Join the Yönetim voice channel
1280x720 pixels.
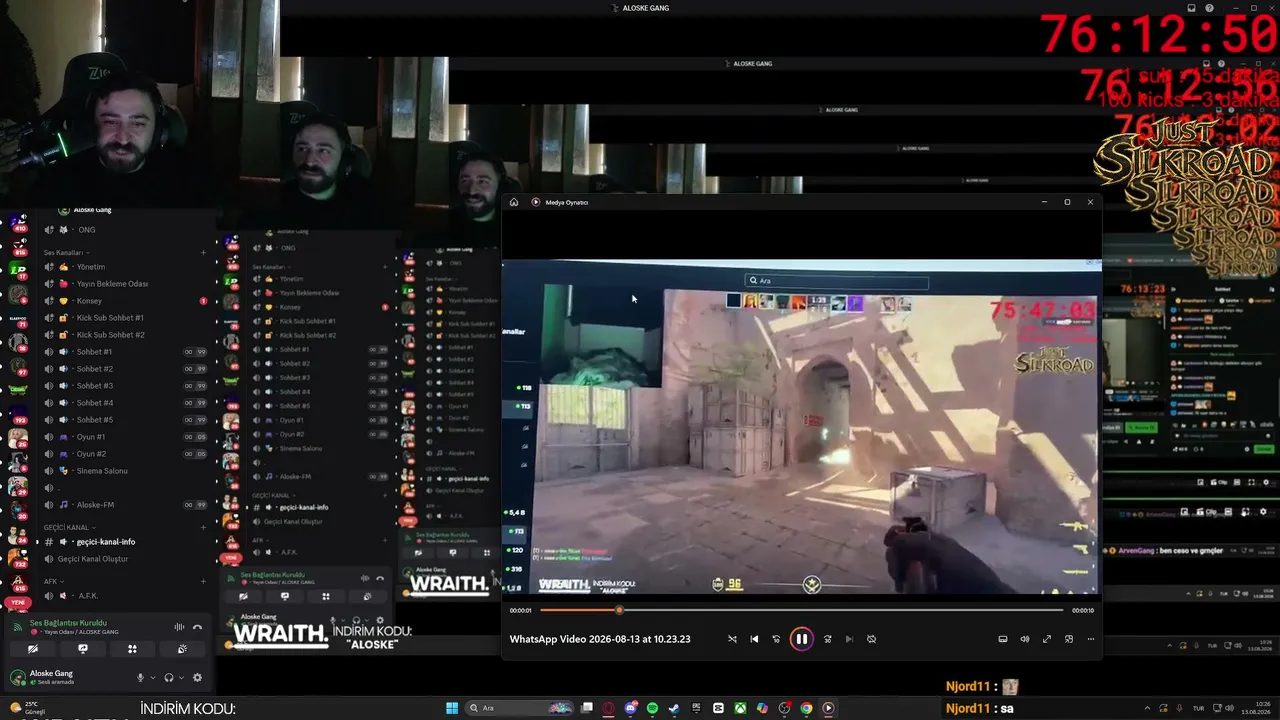(x=124, y=267)
